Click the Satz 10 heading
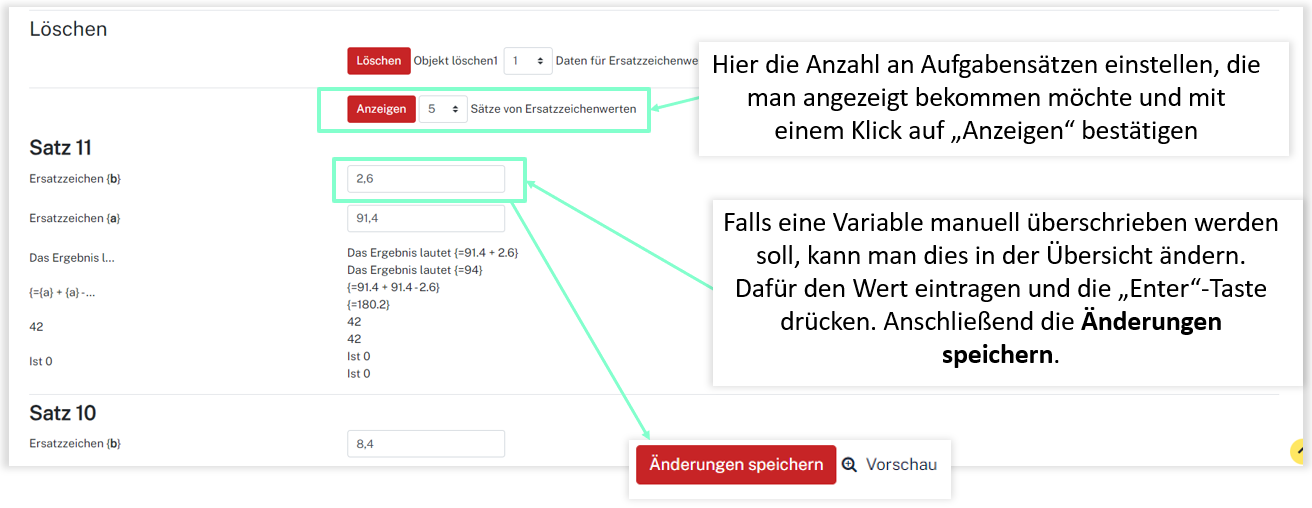 tap(63, 413)
